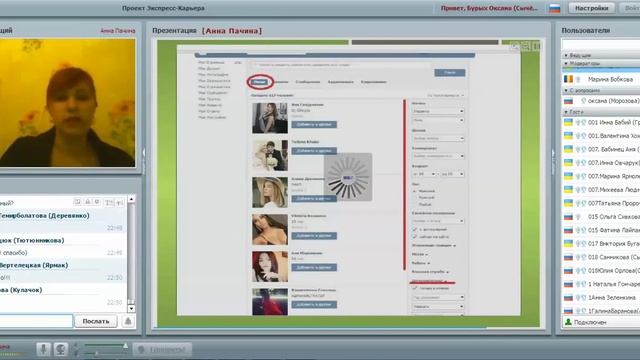Click add-friend button beside the red-haired woman photo
Image resolution: width=640 pixels, height=360 pixels.
[x=314, y=267]
